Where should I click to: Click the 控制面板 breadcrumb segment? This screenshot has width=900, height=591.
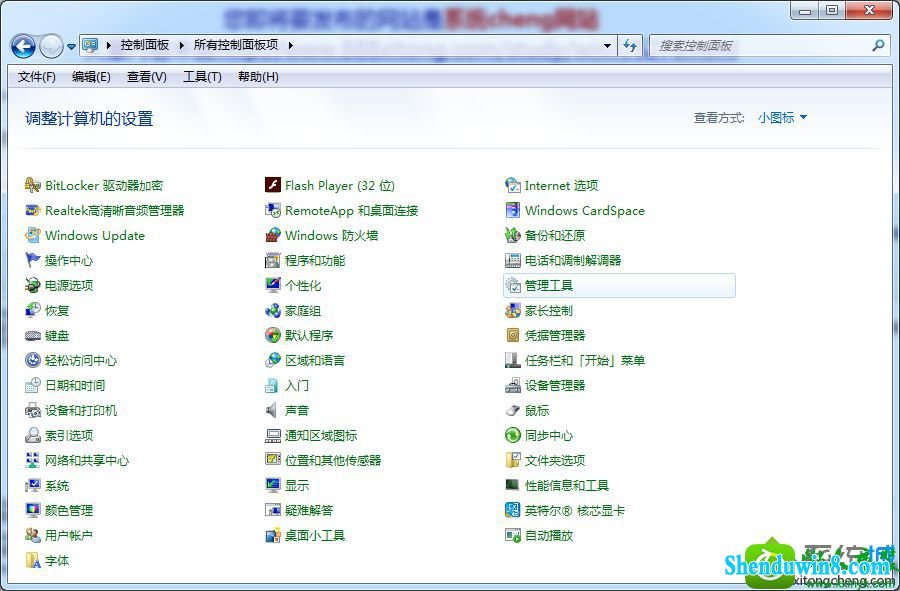(x=145, y=45)
